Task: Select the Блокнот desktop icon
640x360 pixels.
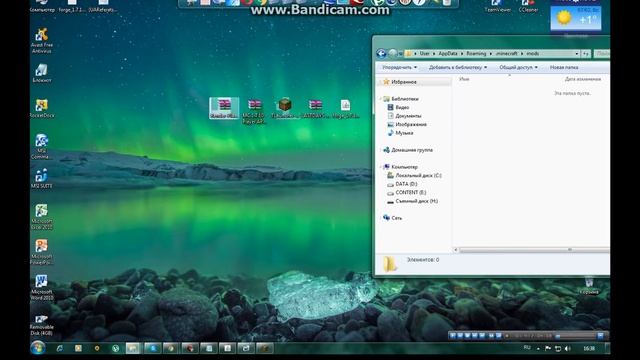Action: pyautogui.click(x=41, y=73)
